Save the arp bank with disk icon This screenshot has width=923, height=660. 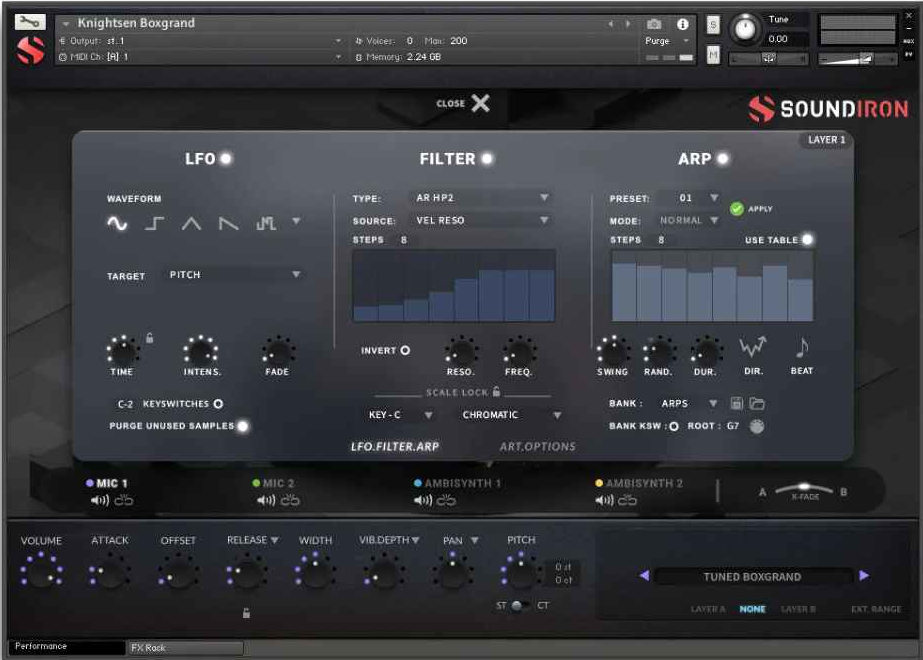737,404
